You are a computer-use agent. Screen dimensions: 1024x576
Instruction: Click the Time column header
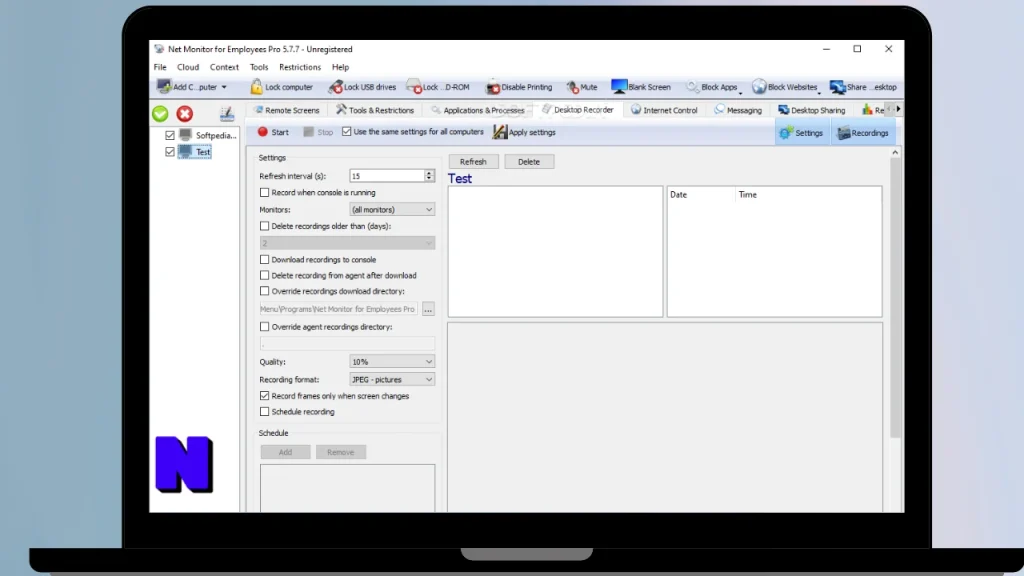(807, 195)
